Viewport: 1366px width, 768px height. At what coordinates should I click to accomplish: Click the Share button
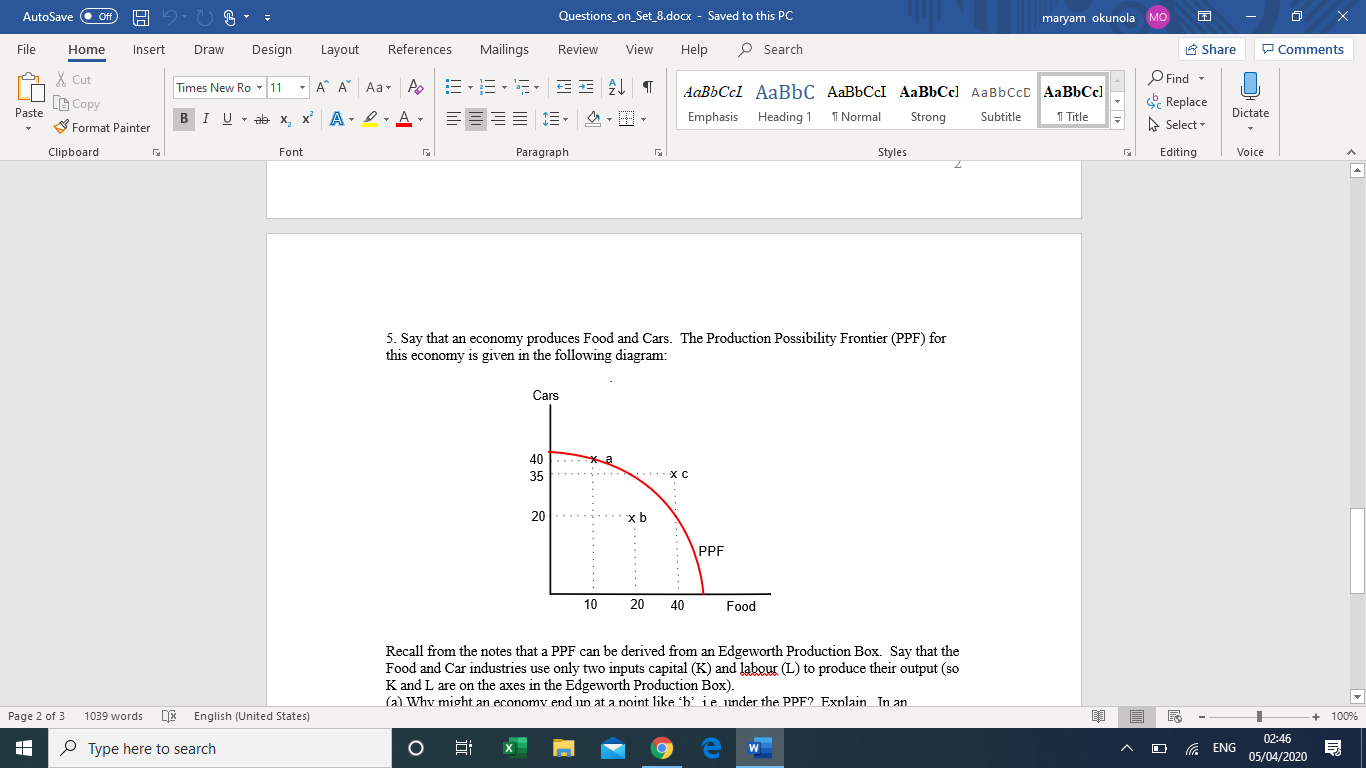point(1210,49)
